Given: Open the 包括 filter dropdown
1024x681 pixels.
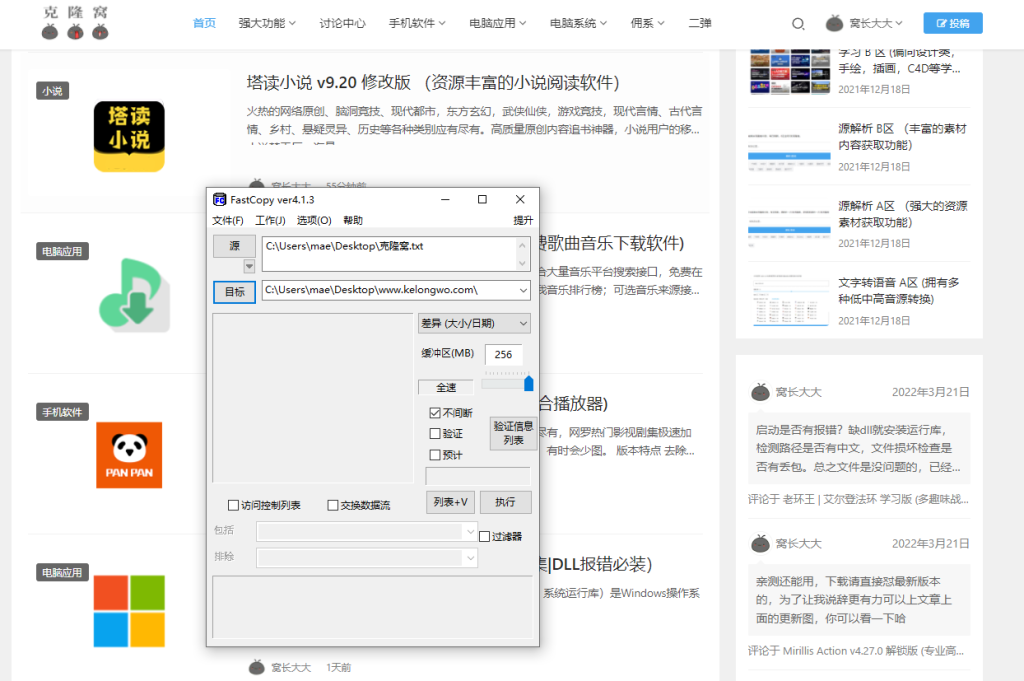Looking at the screenshot, I should [x=366, y=531].
